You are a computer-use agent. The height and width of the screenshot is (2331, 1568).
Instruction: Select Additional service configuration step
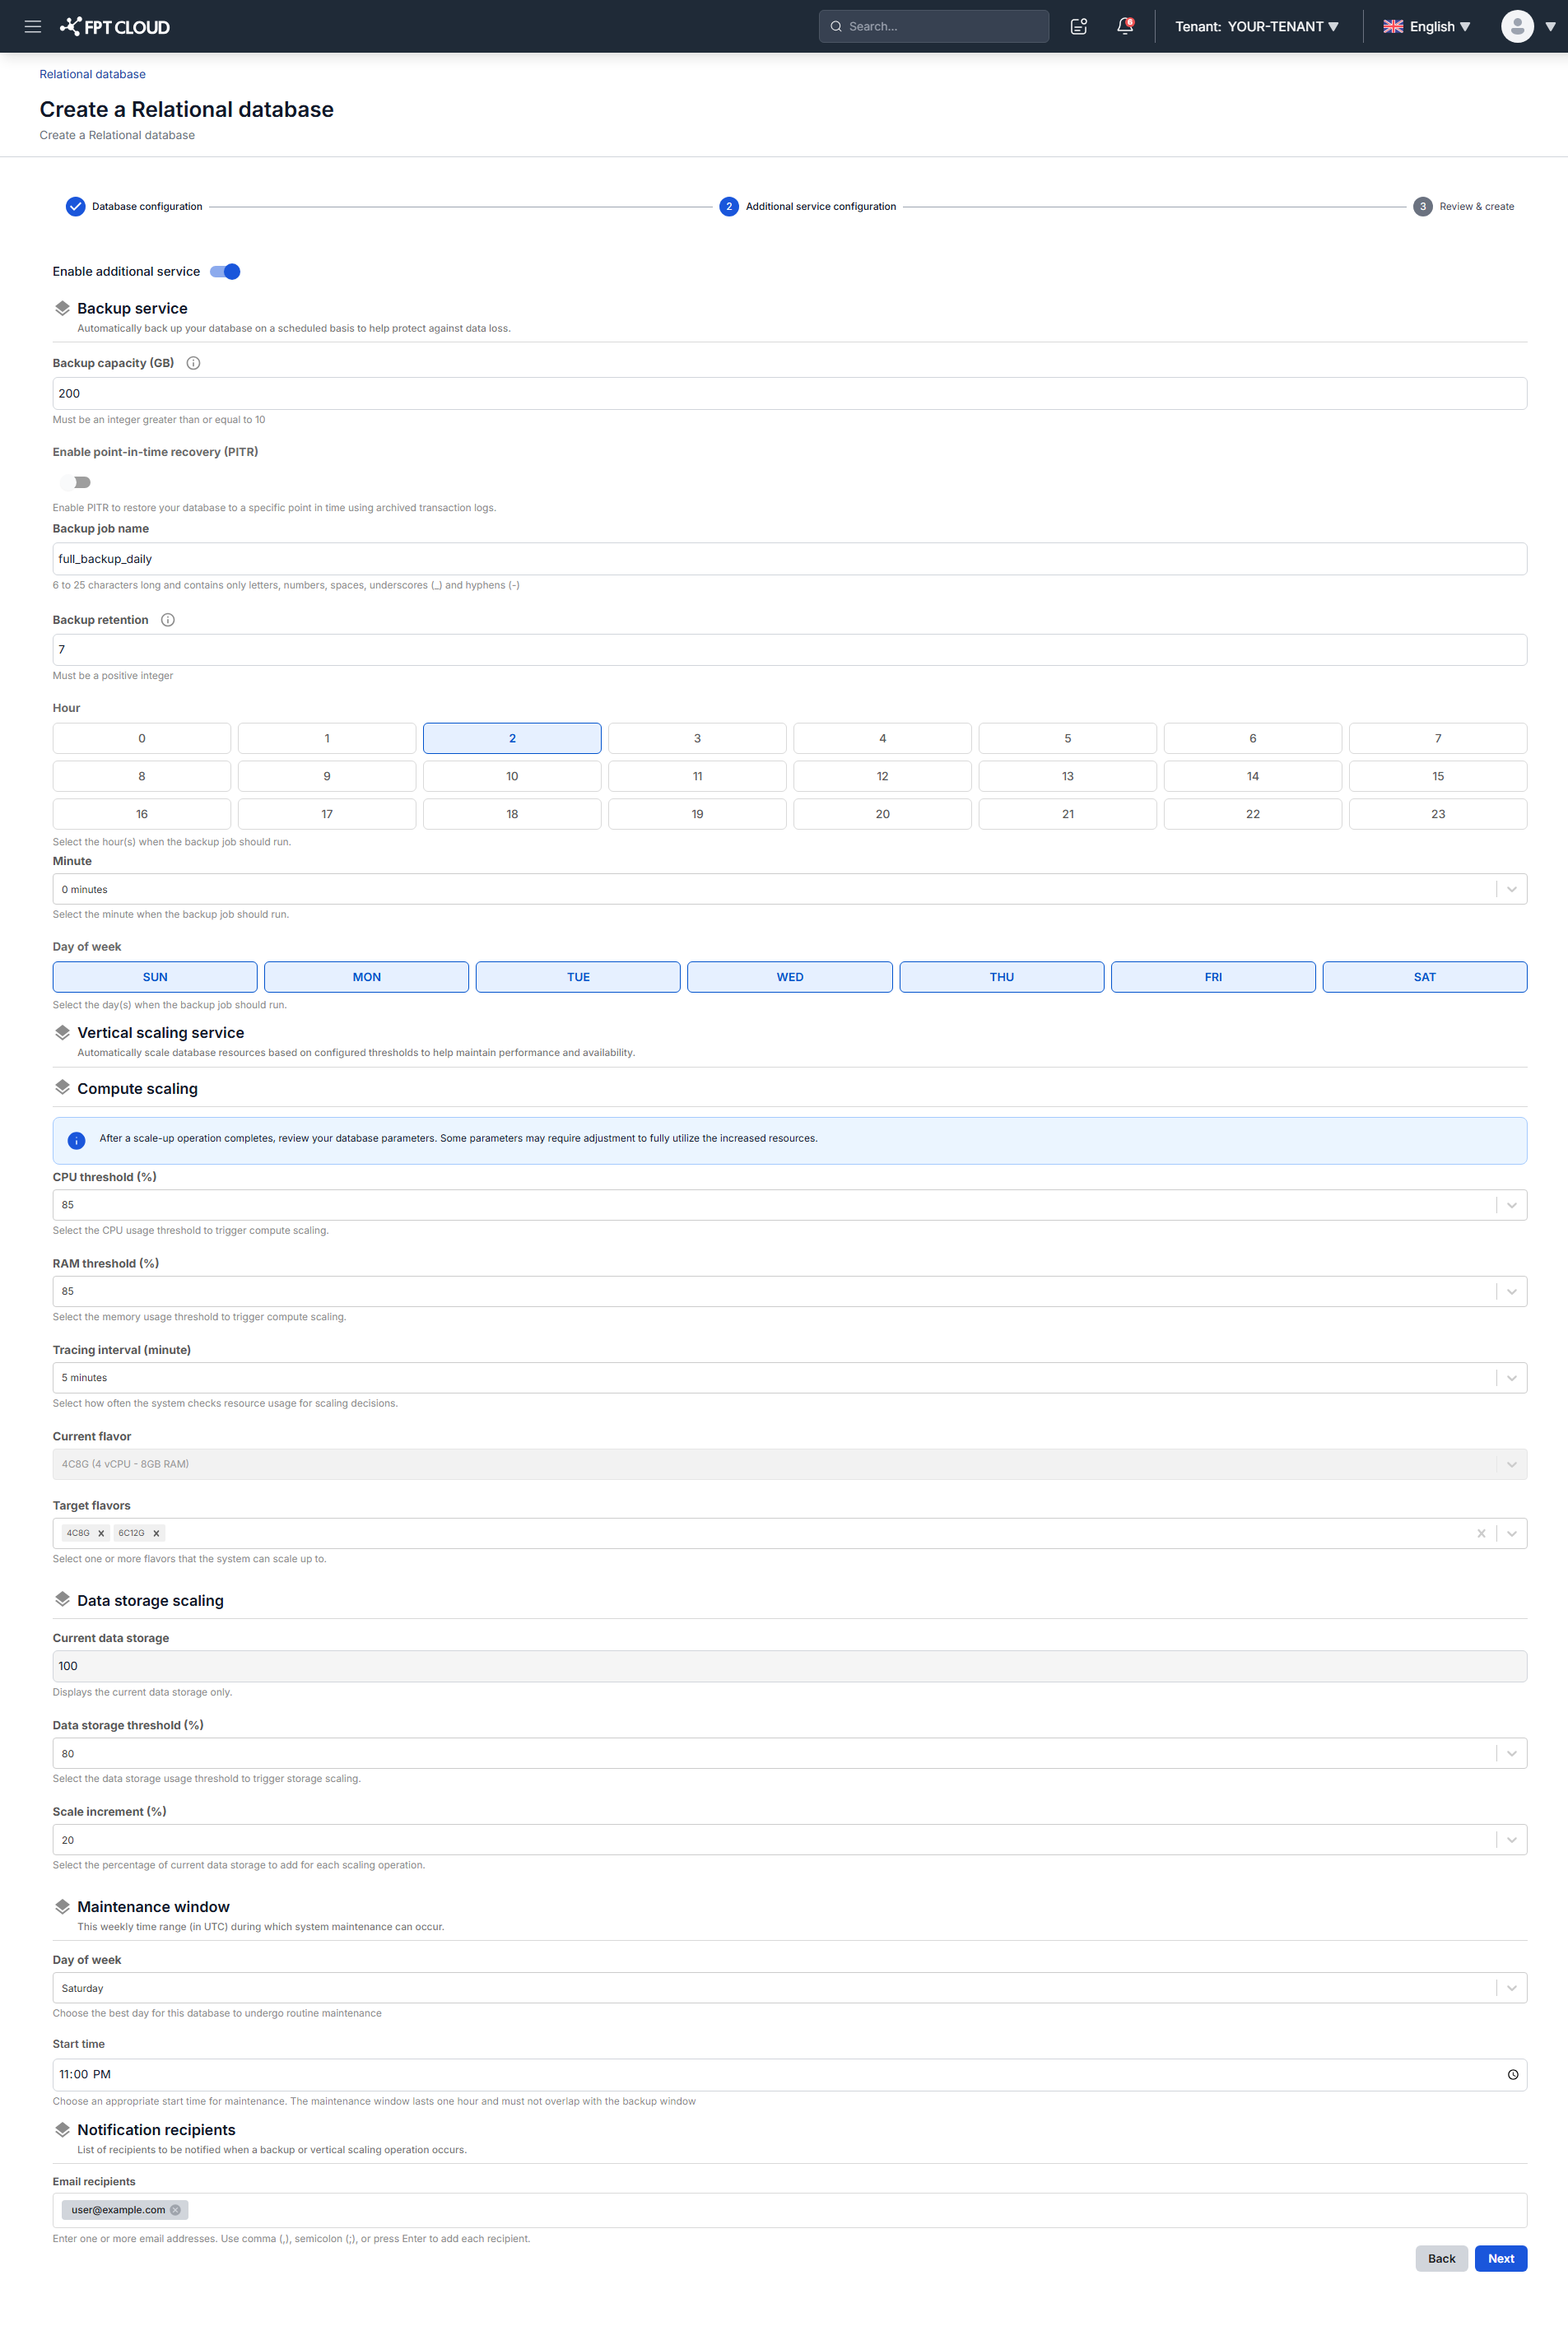tap(808, 207)
